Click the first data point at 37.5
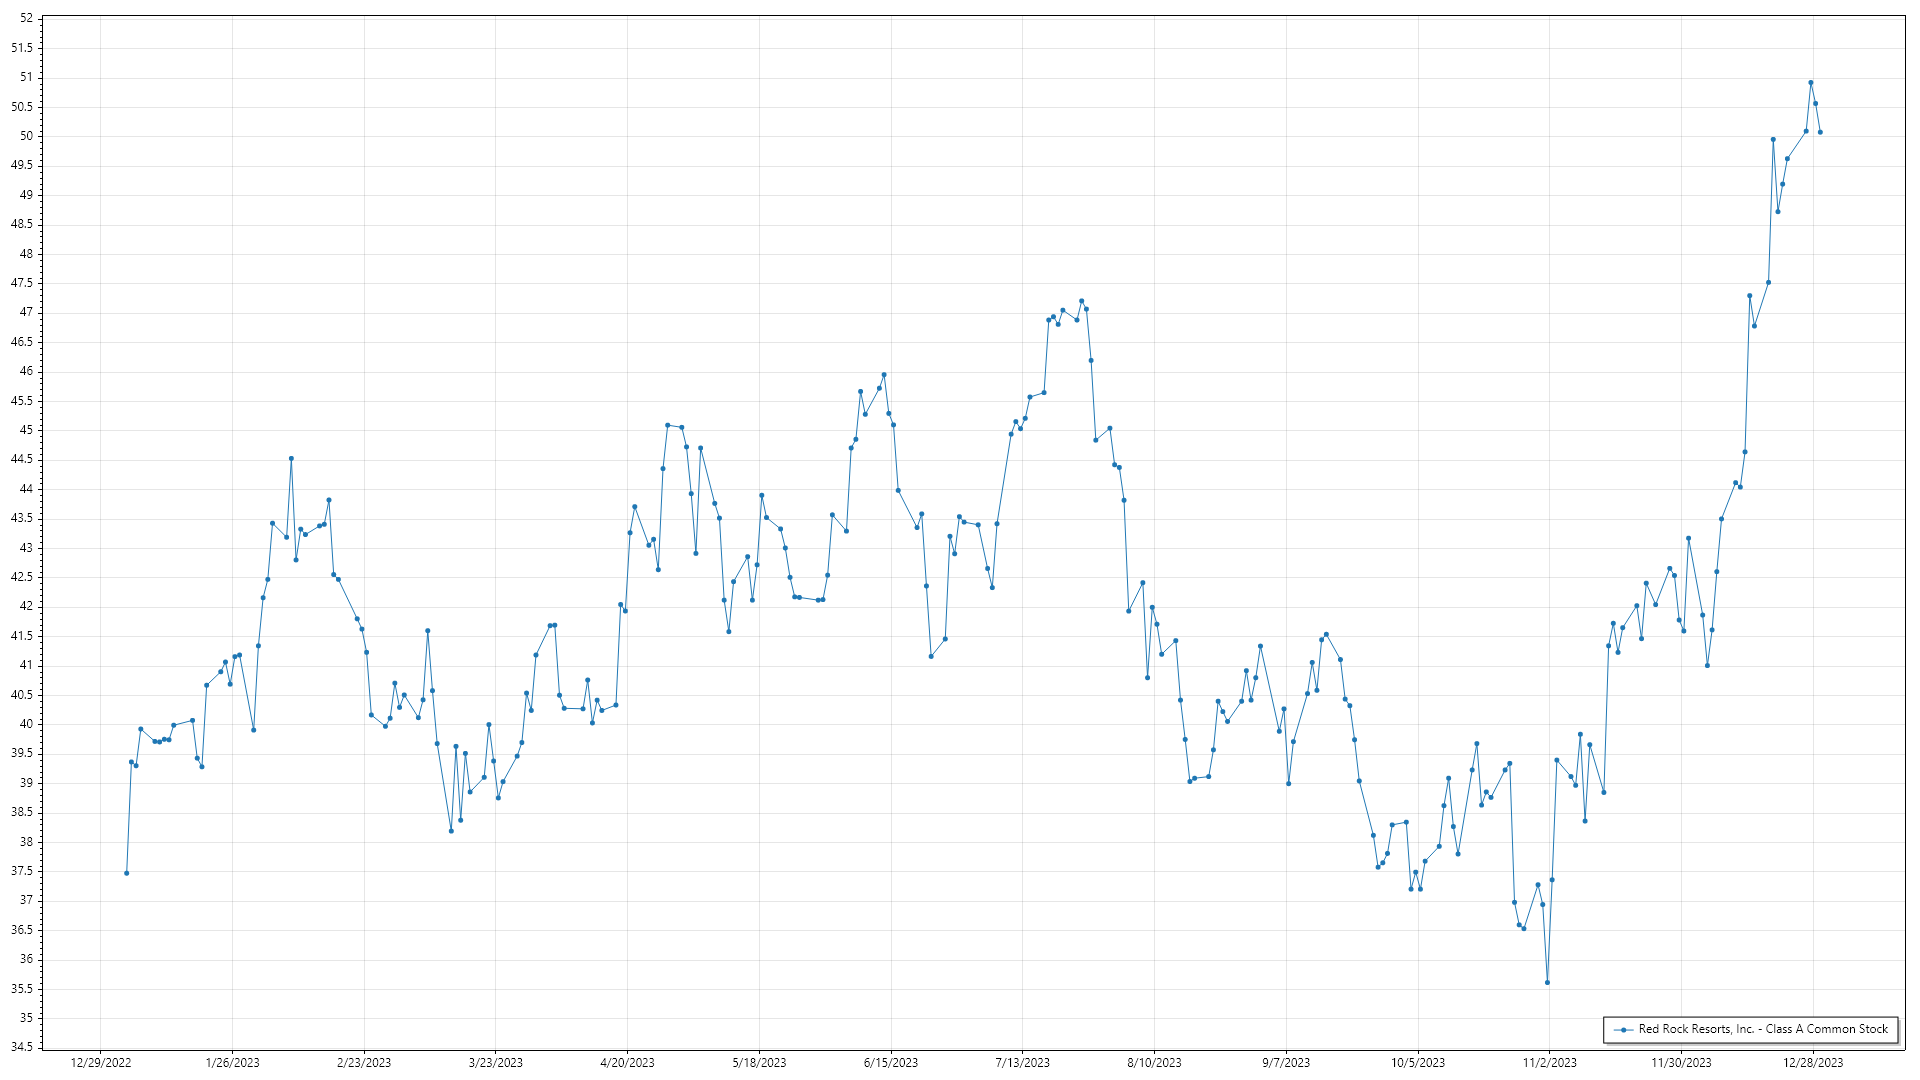Viewport: 1920px width, 1080px height. 126,873
